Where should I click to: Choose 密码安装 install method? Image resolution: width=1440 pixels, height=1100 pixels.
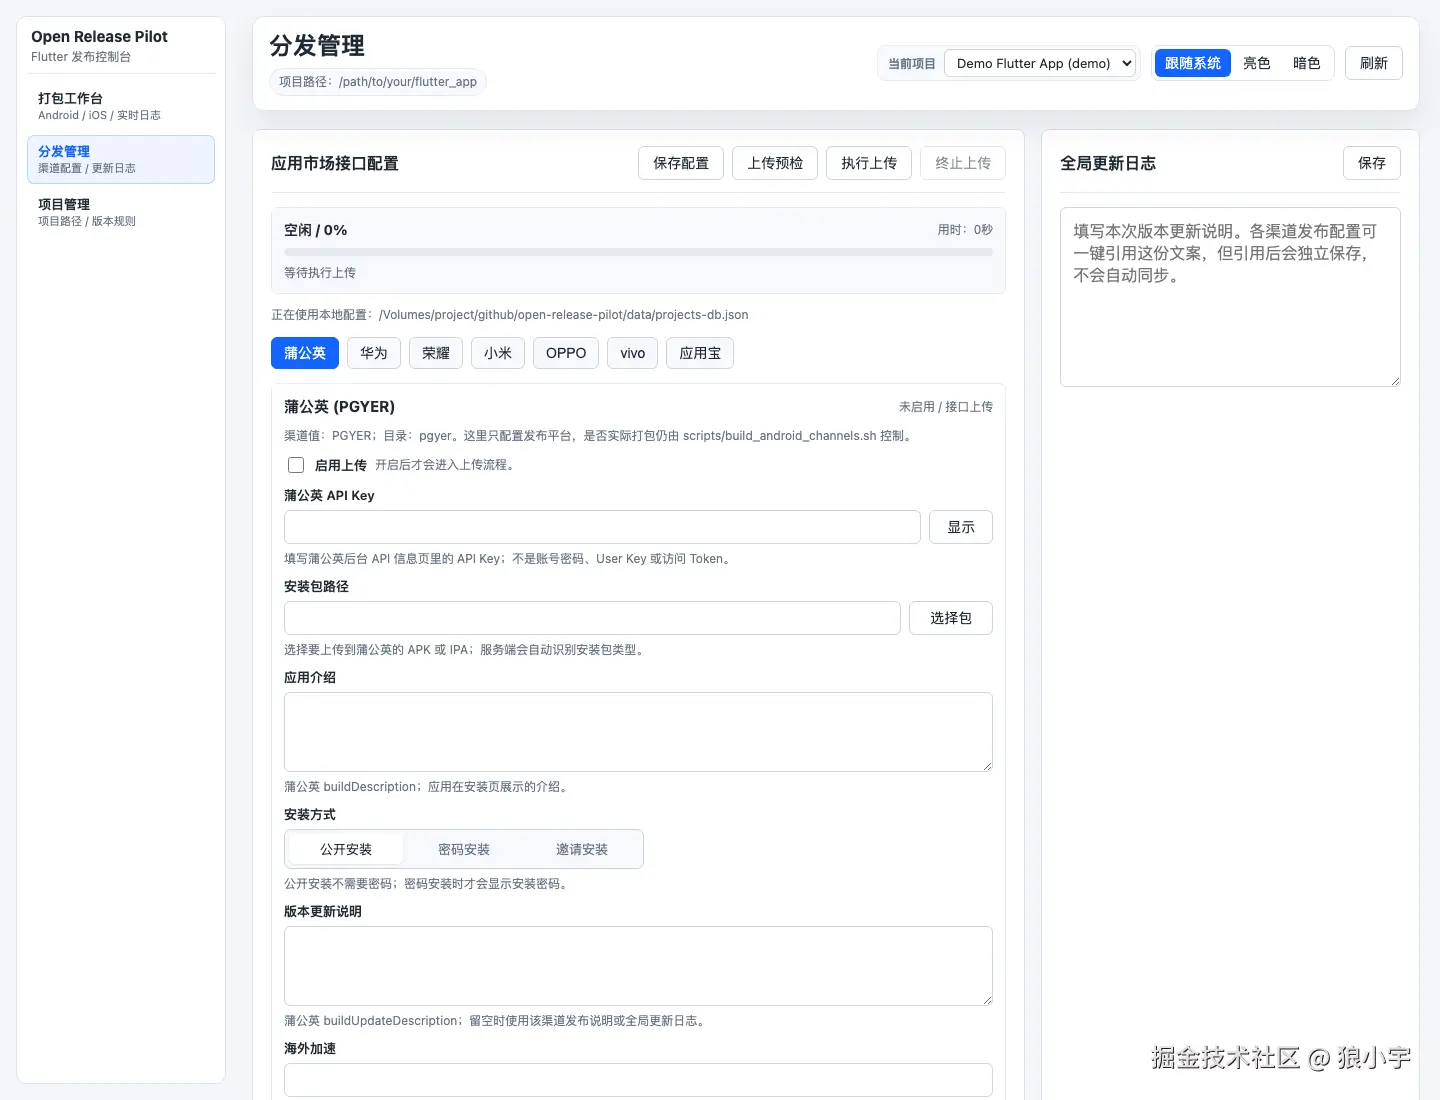point(464,849)
